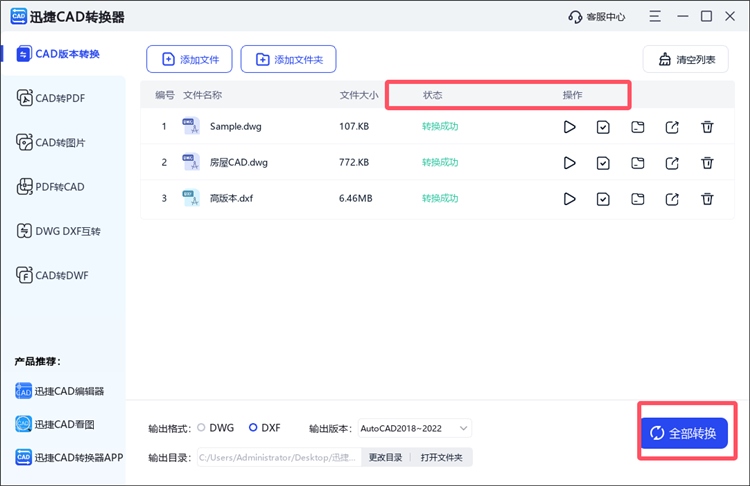The image size is (750, 486).
Task: Click the checkmark file icon for 房屋CAD.dwg
Action: 603,163
